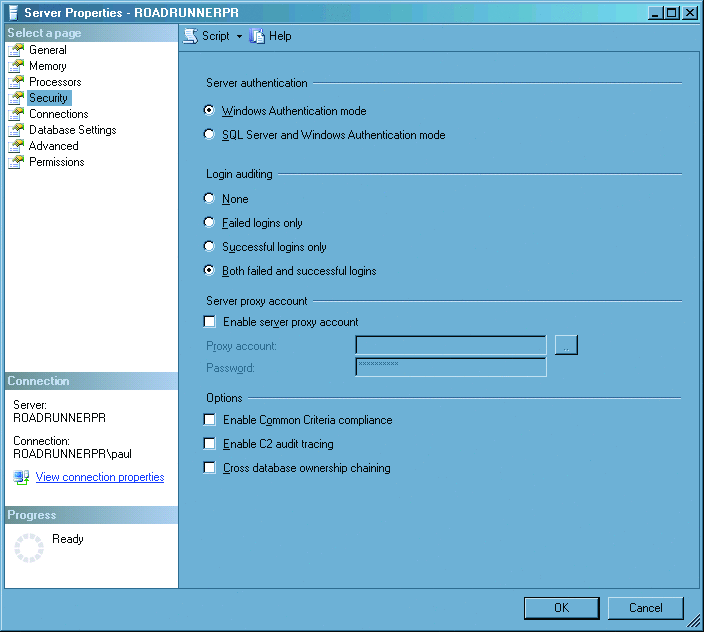The height and width of the screenshot is (632, 704).
Task: Maximize the Server Properties window
Action: click(672, 13)
